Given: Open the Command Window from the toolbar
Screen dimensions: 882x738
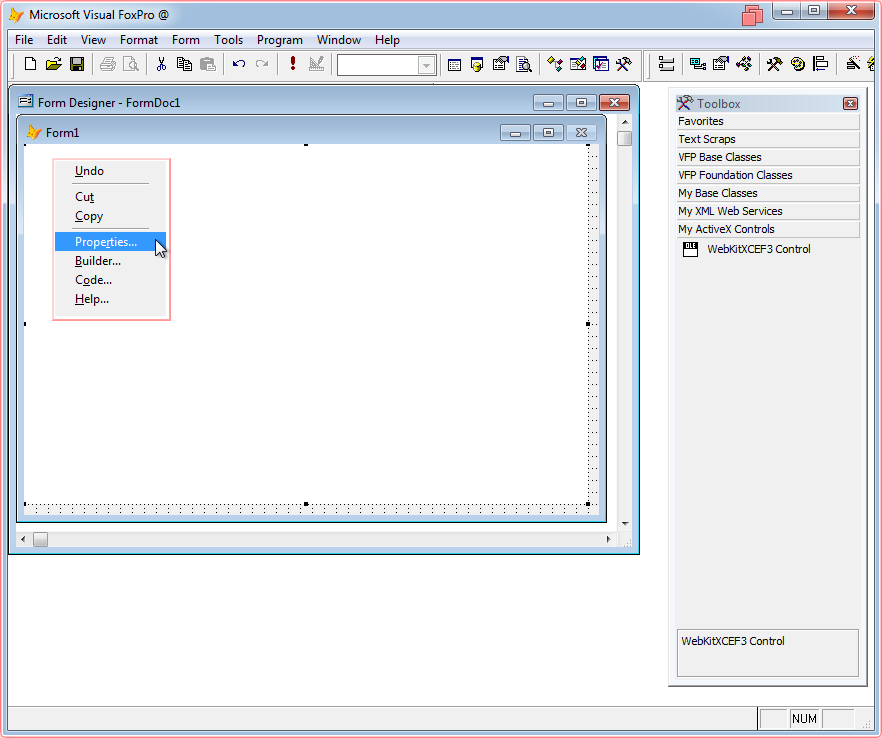Looking at the screenshot, I should click(x=454, y=65).
